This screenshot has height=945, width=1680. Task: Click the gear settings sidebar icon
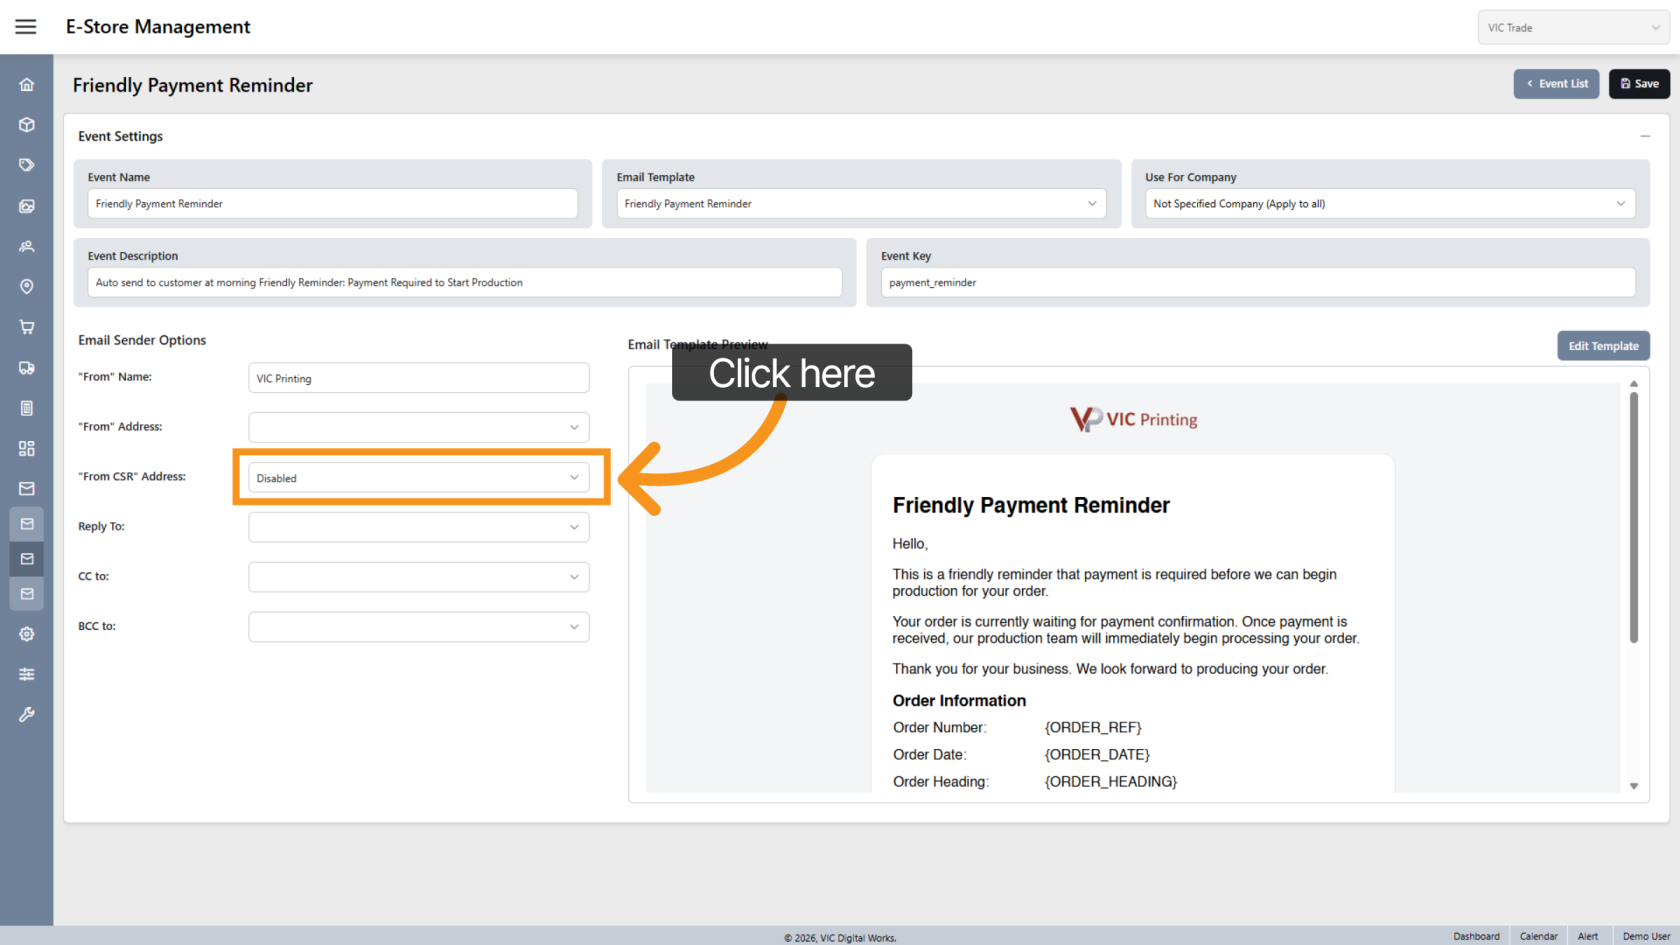(x=27, y=634)
